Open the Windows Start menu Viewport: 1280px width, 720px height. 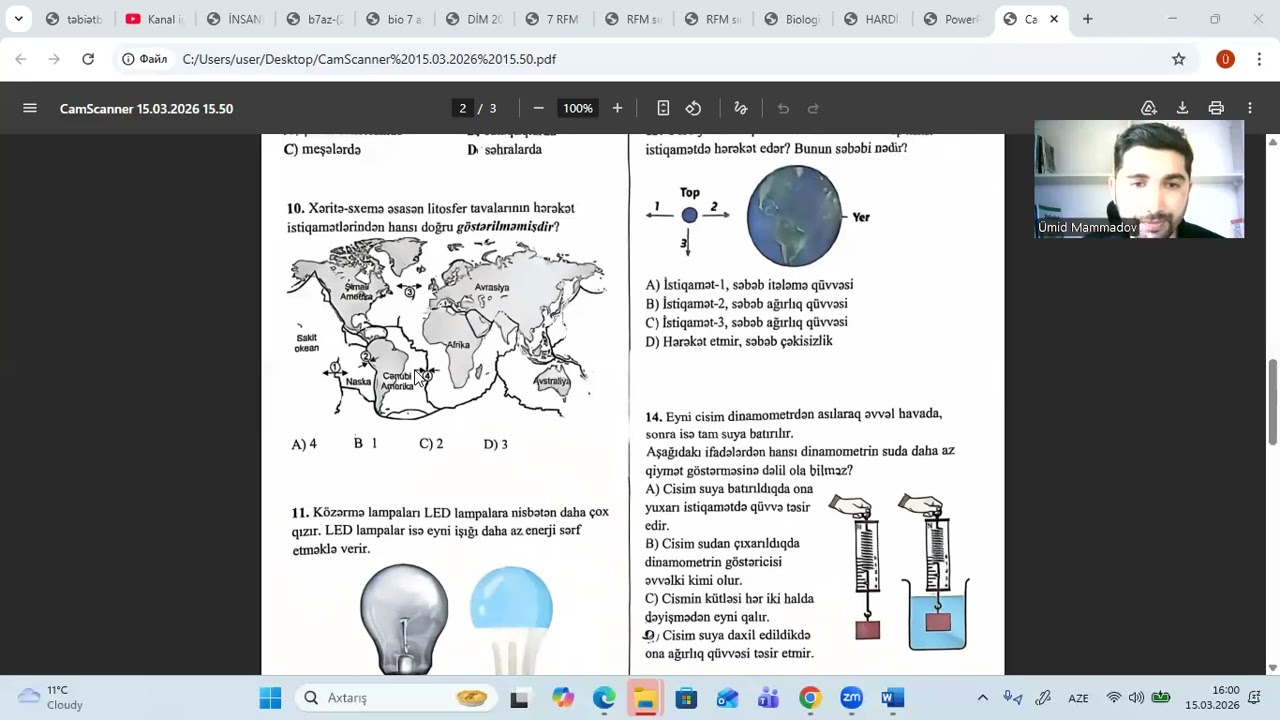tap(270, 698)
